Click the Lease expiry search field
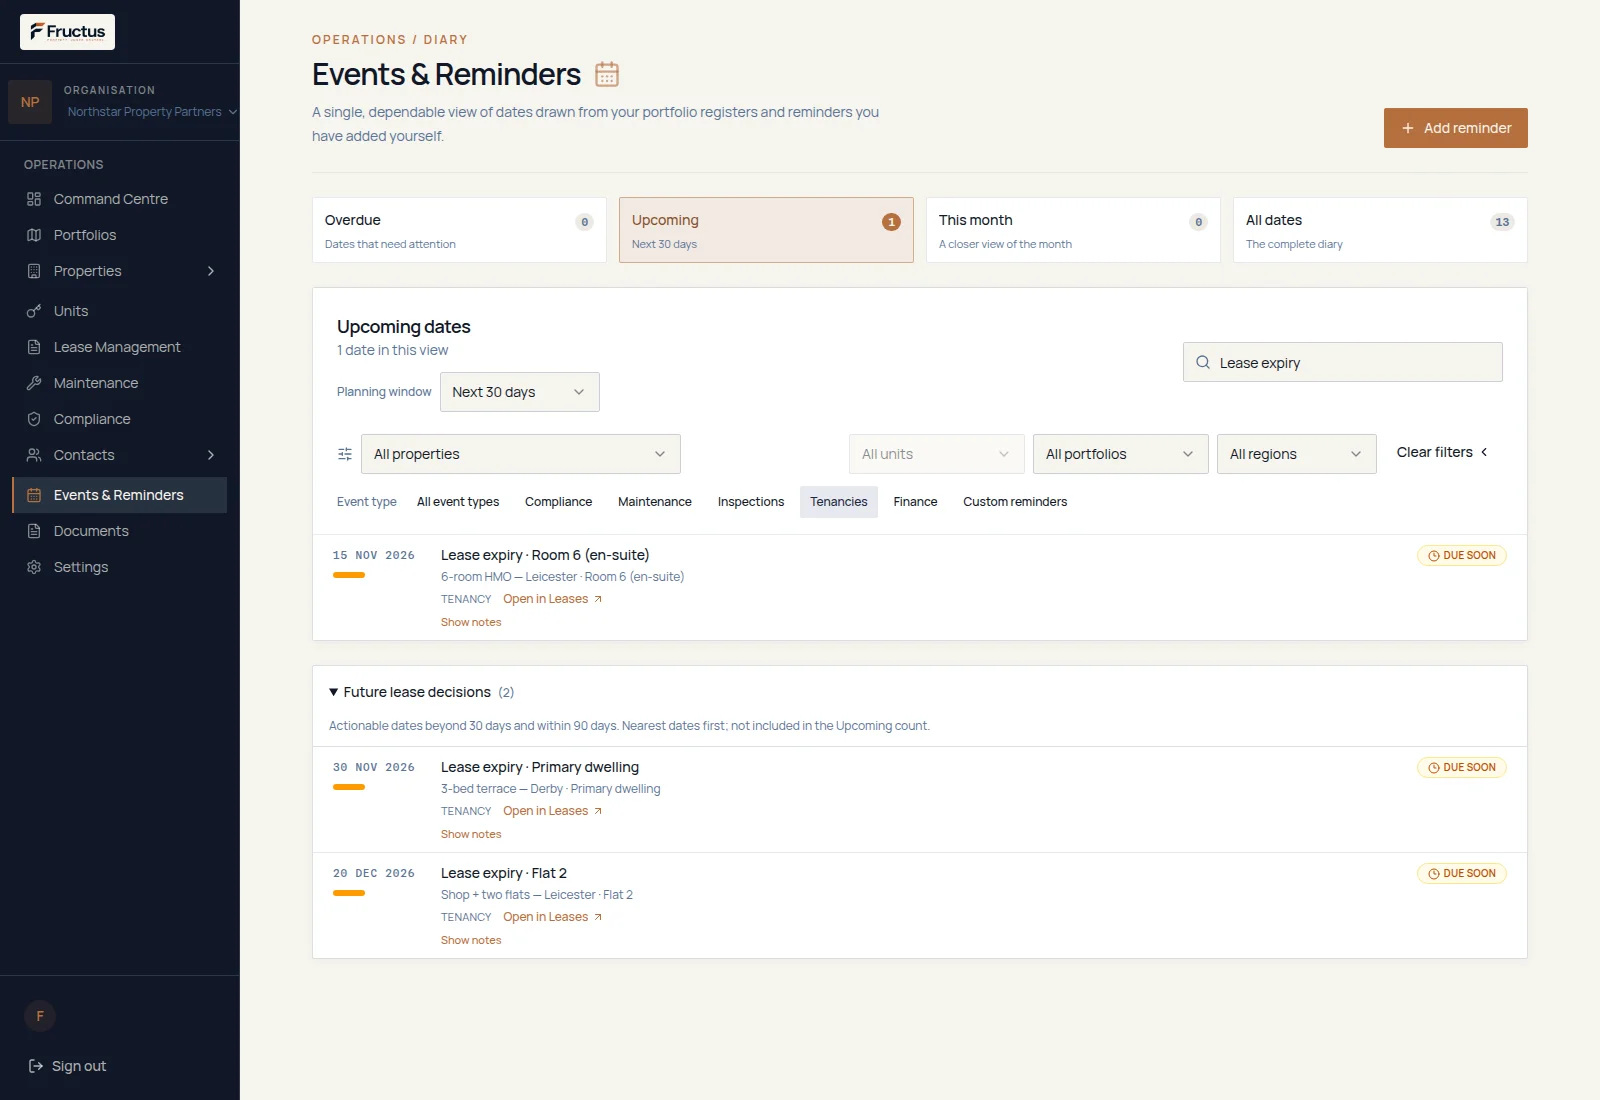 (x=1343, y=362)
